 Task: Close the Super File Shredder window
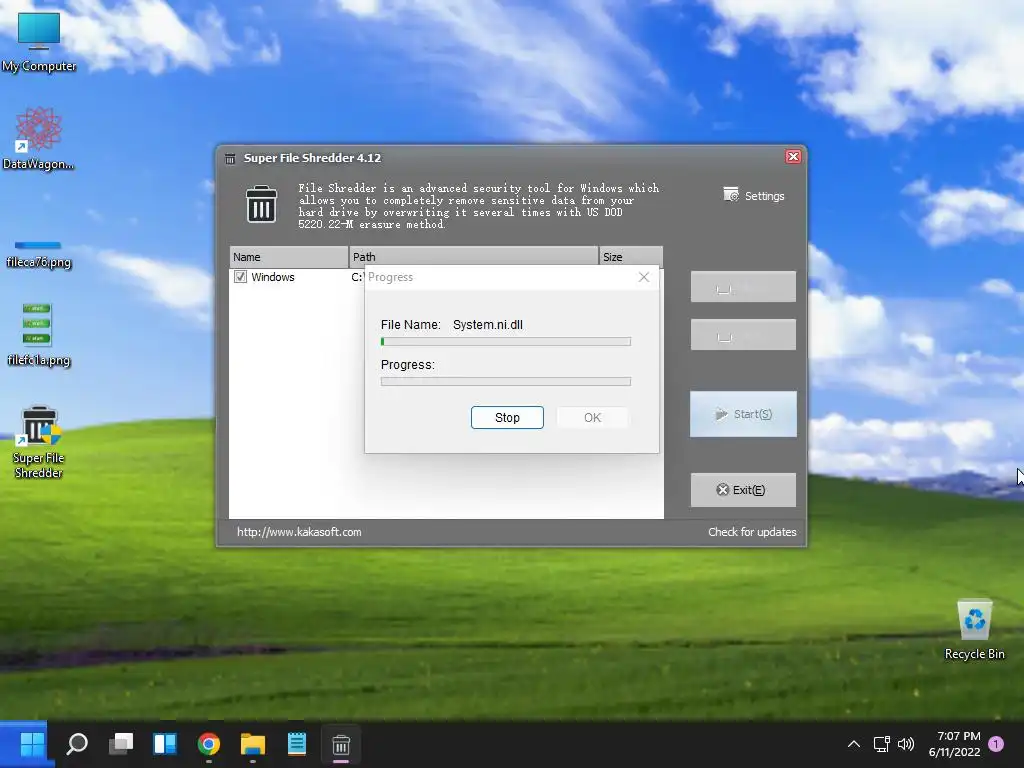point(793,157)
